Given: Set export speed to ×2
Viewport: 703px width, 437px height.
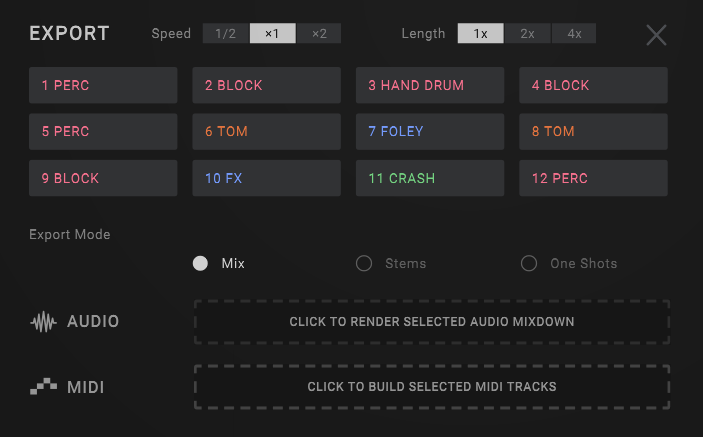Looking at the screenshot, I should pos(319,34).
